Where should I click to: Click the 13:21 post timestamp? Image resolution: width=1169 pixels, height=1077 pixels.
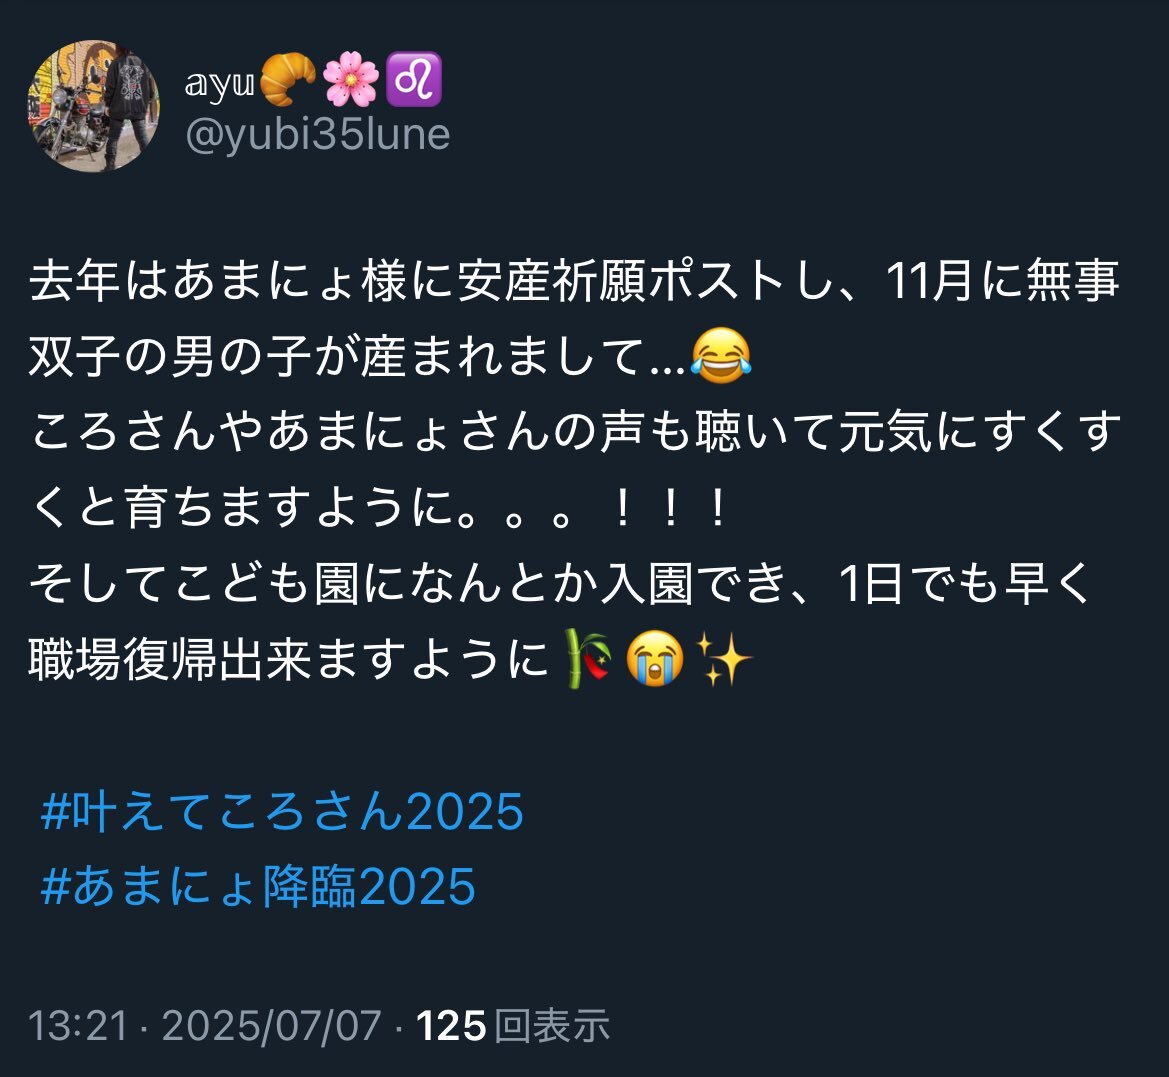click(78, 1026)
